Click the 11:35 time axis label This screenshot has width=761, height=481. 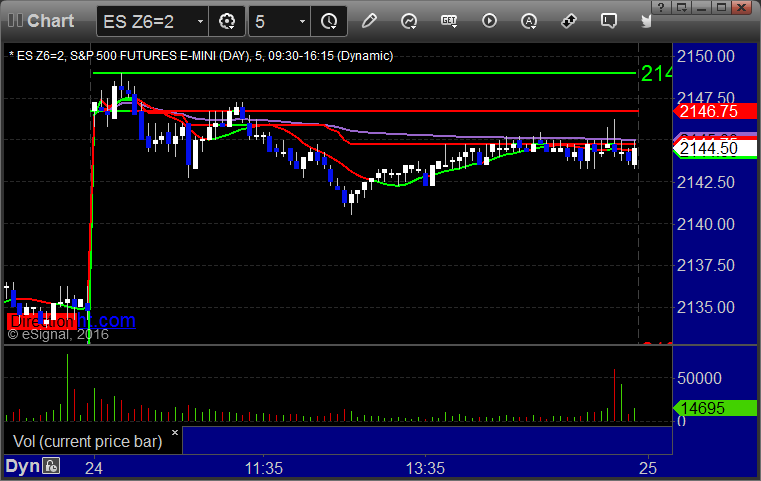click(x=264, y=468)
